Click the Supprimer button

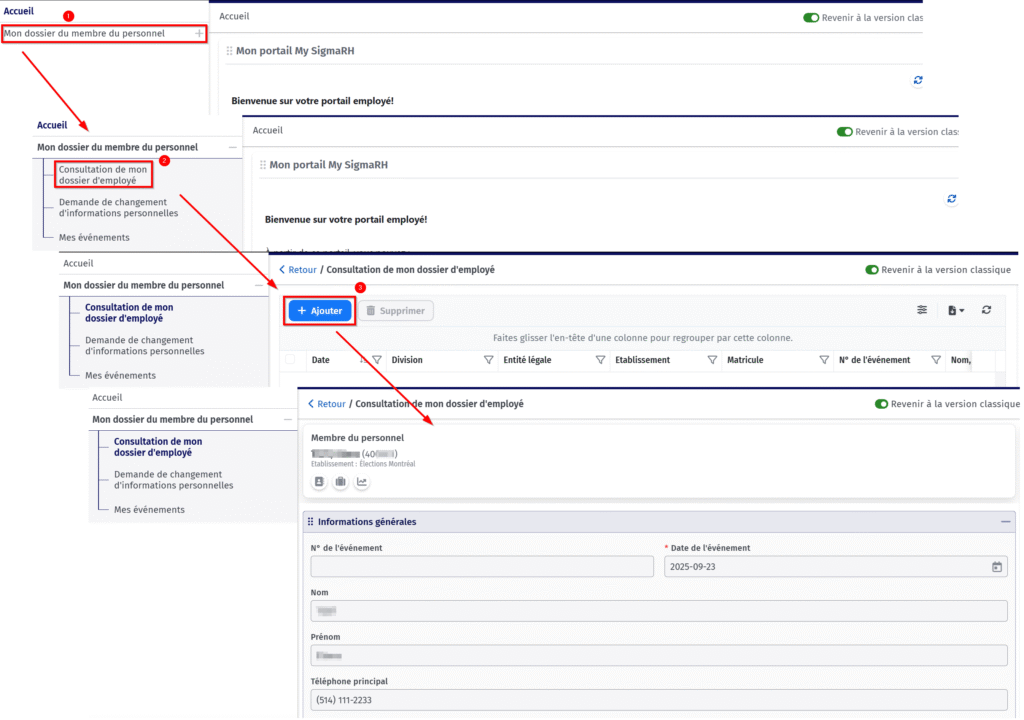click(396, 311)
